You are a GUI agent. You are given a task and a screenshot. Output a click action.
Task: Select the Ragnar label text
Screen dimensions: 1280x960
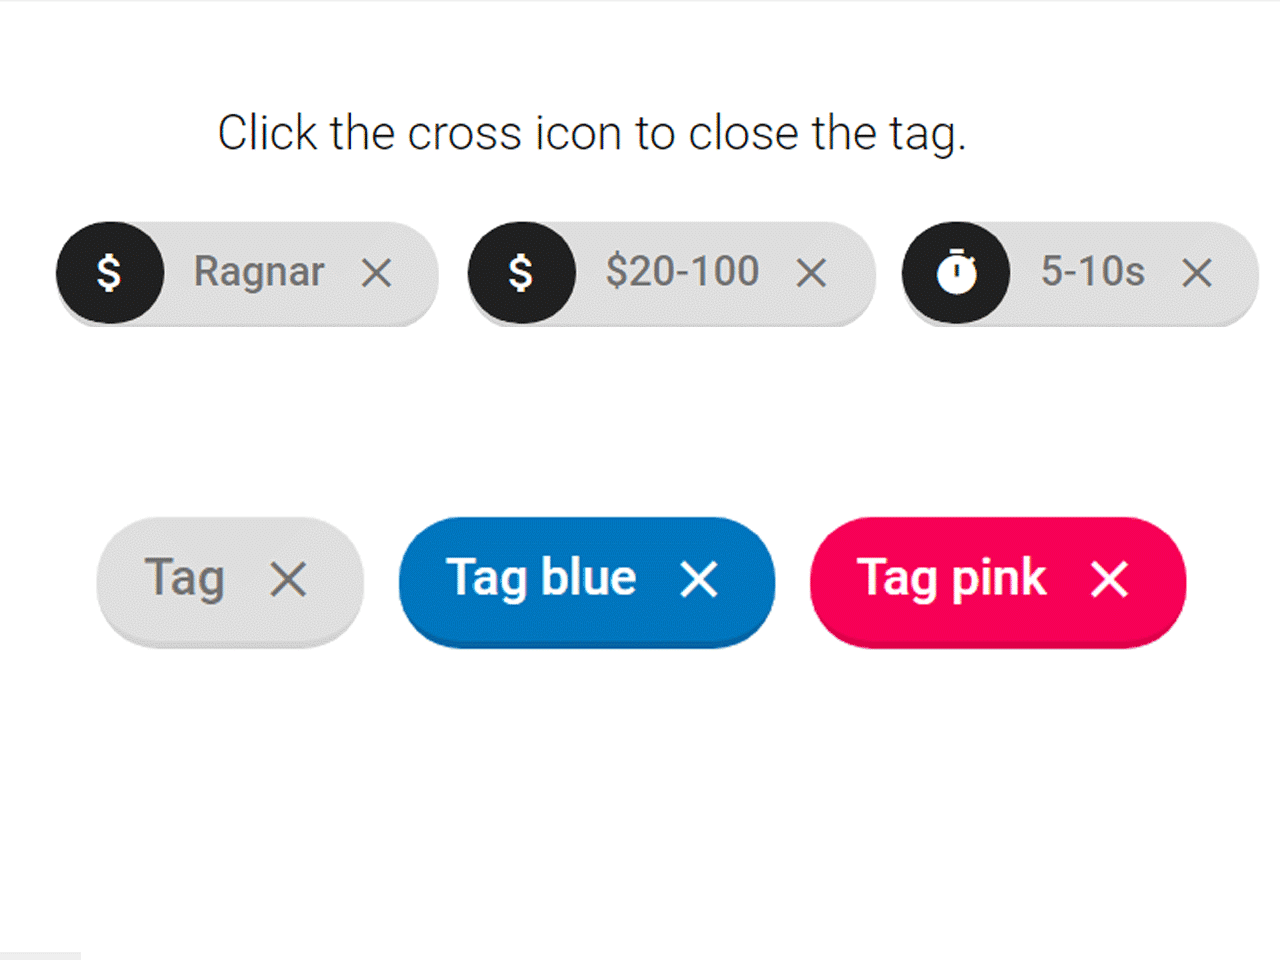pyautogui.click(x=259, y=273)
